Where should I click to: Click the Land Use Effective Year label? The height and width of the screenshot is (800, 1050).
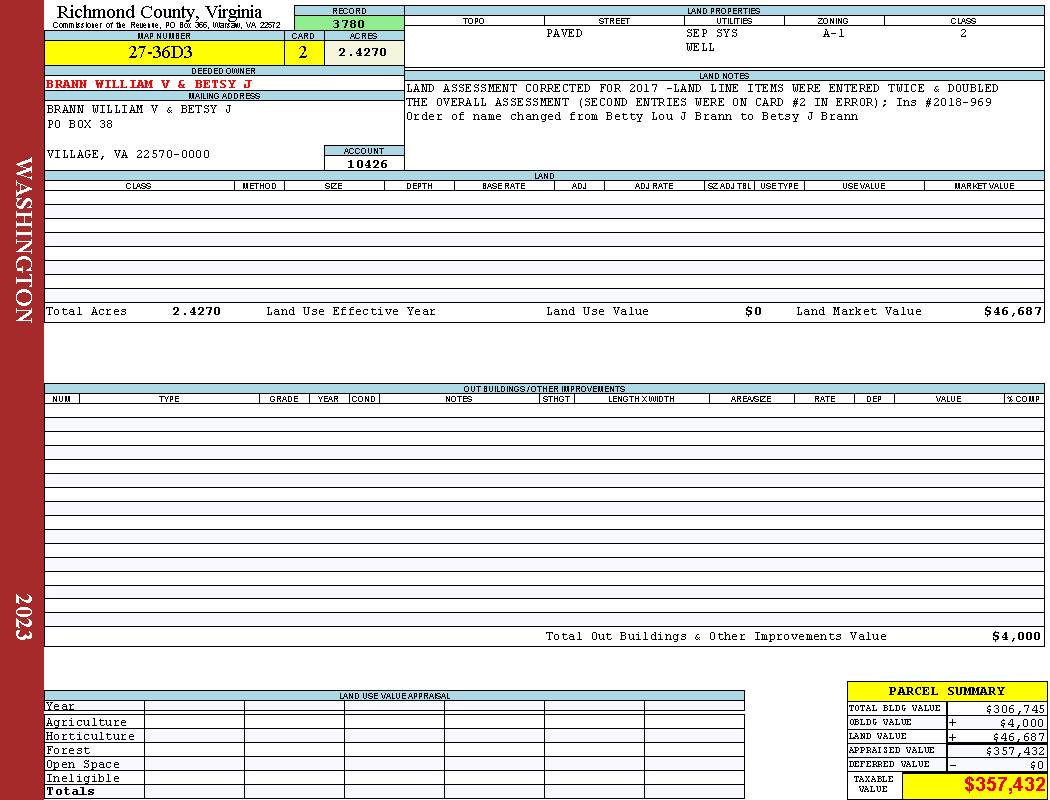tap(351, 311)
